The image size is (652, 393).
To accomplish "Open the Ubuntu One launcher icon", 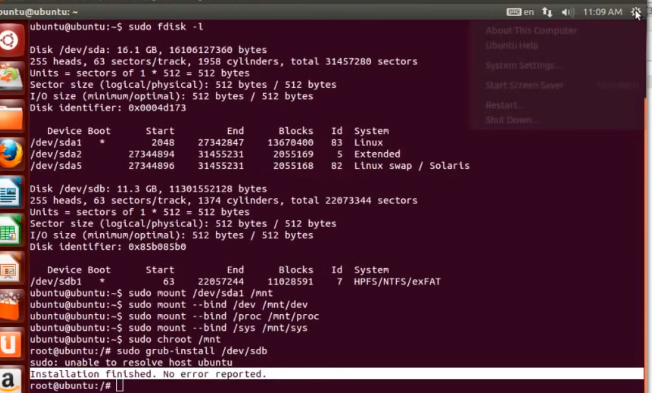I will (x=11, y=344).
